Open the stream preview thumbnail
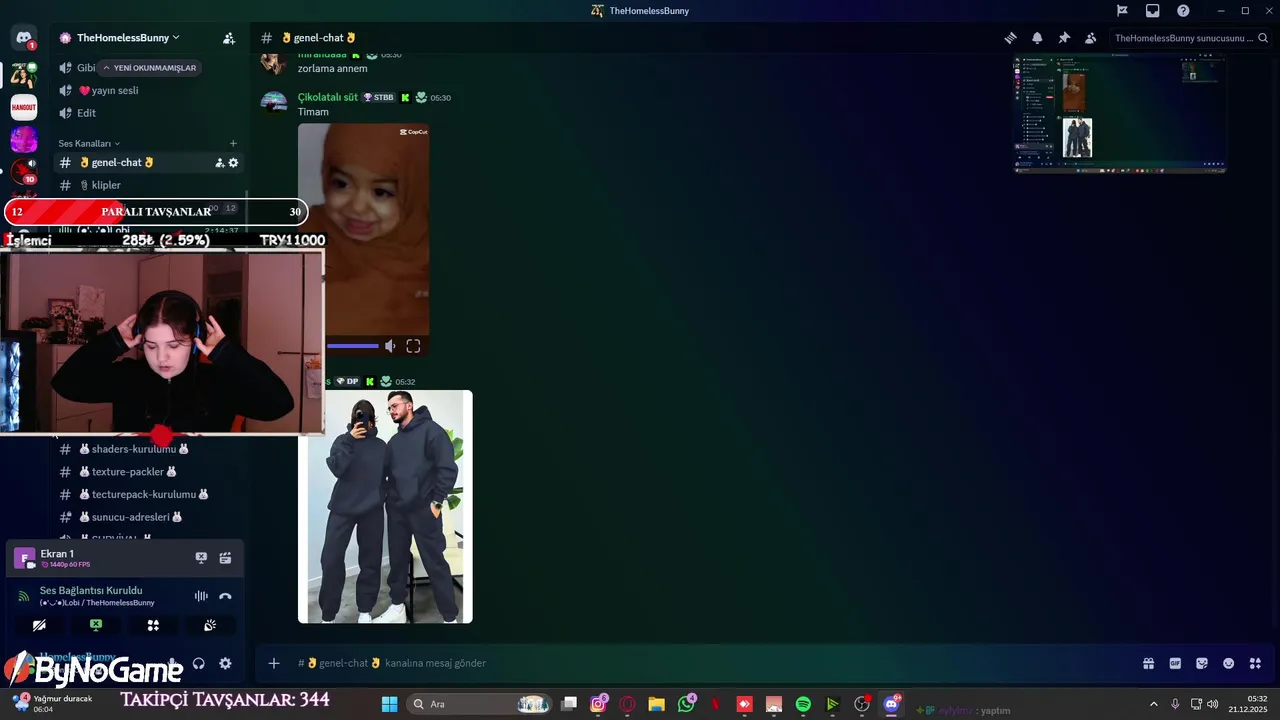Viewport: 1280px width, 720px height. (x=1120, y=114)
